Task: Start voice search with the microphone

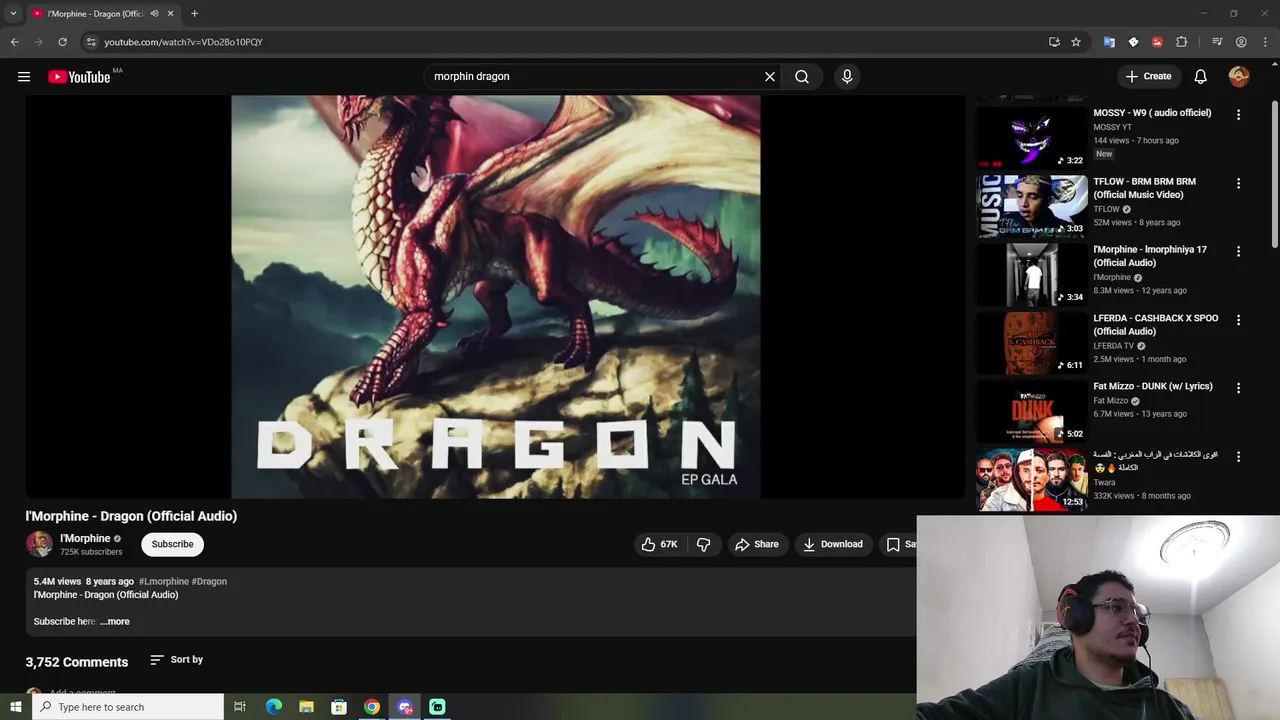Action: (847, 76)
